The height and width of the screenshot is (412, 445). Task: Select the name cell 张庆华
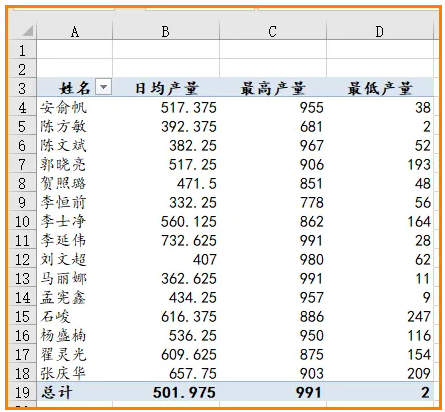click(75, 373)
